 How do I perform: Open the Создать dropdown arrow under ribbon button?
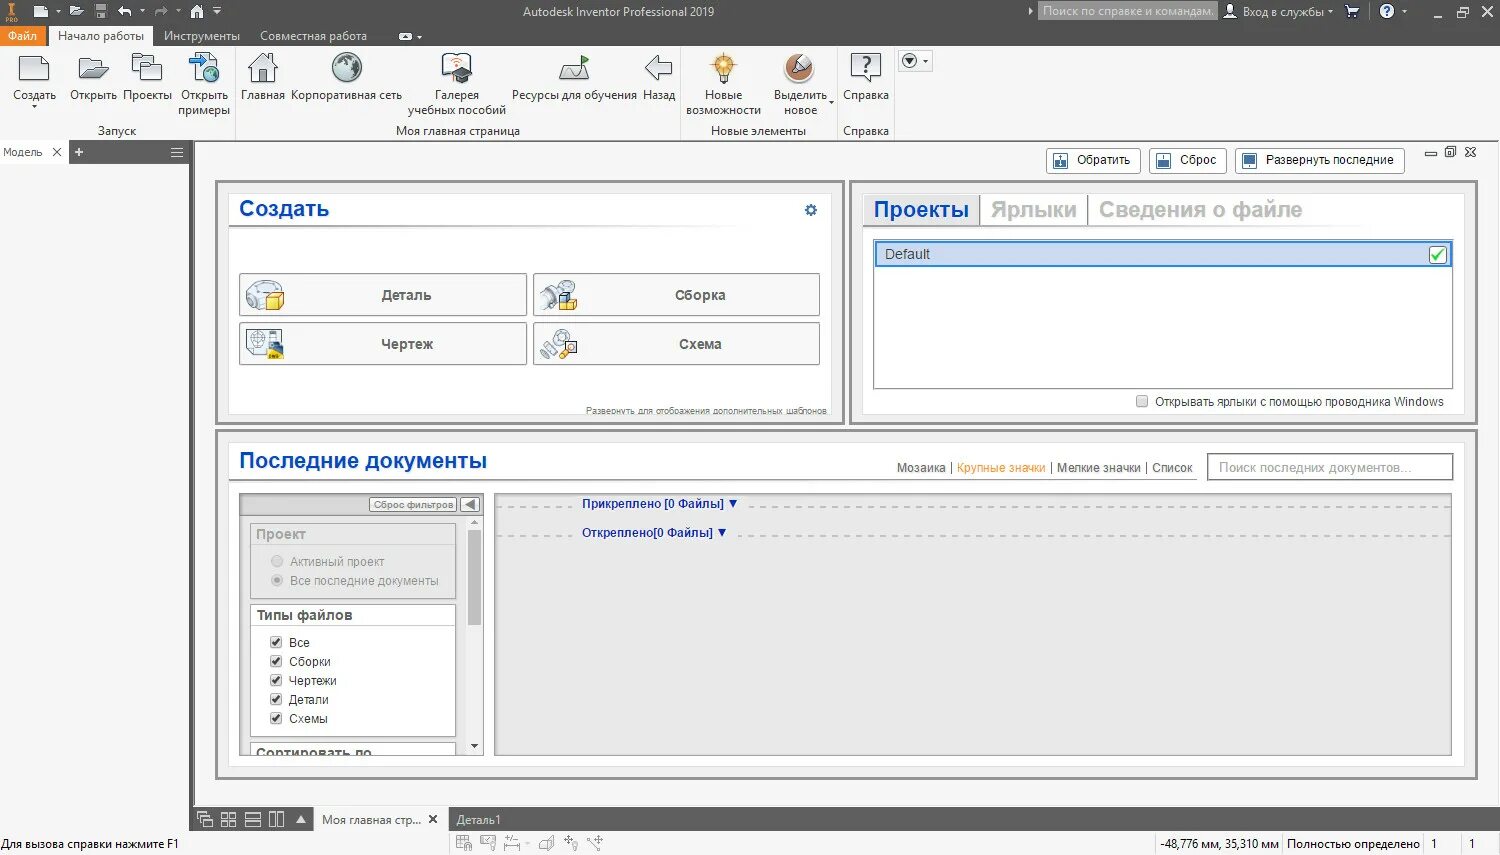(x=34, y=107)
